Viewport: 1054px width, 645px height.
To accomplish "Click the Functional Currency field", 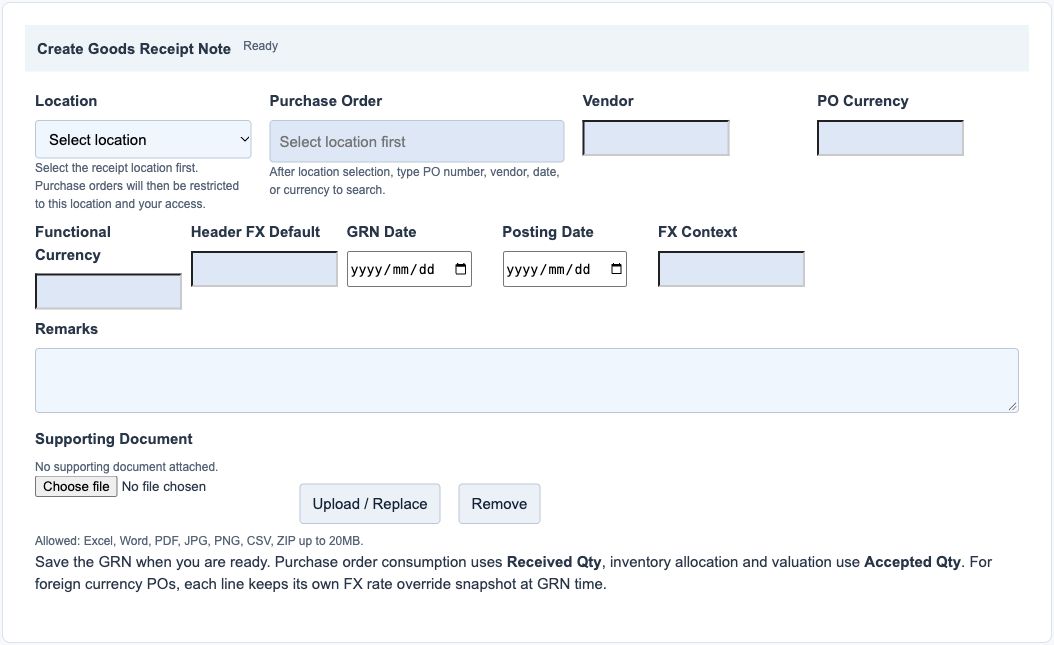I will pos(108,292).
